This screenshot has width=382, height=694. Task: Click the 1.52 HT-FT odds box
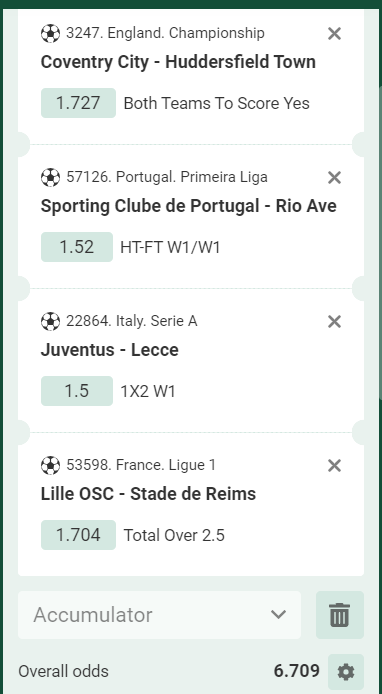tap(77, 247)
